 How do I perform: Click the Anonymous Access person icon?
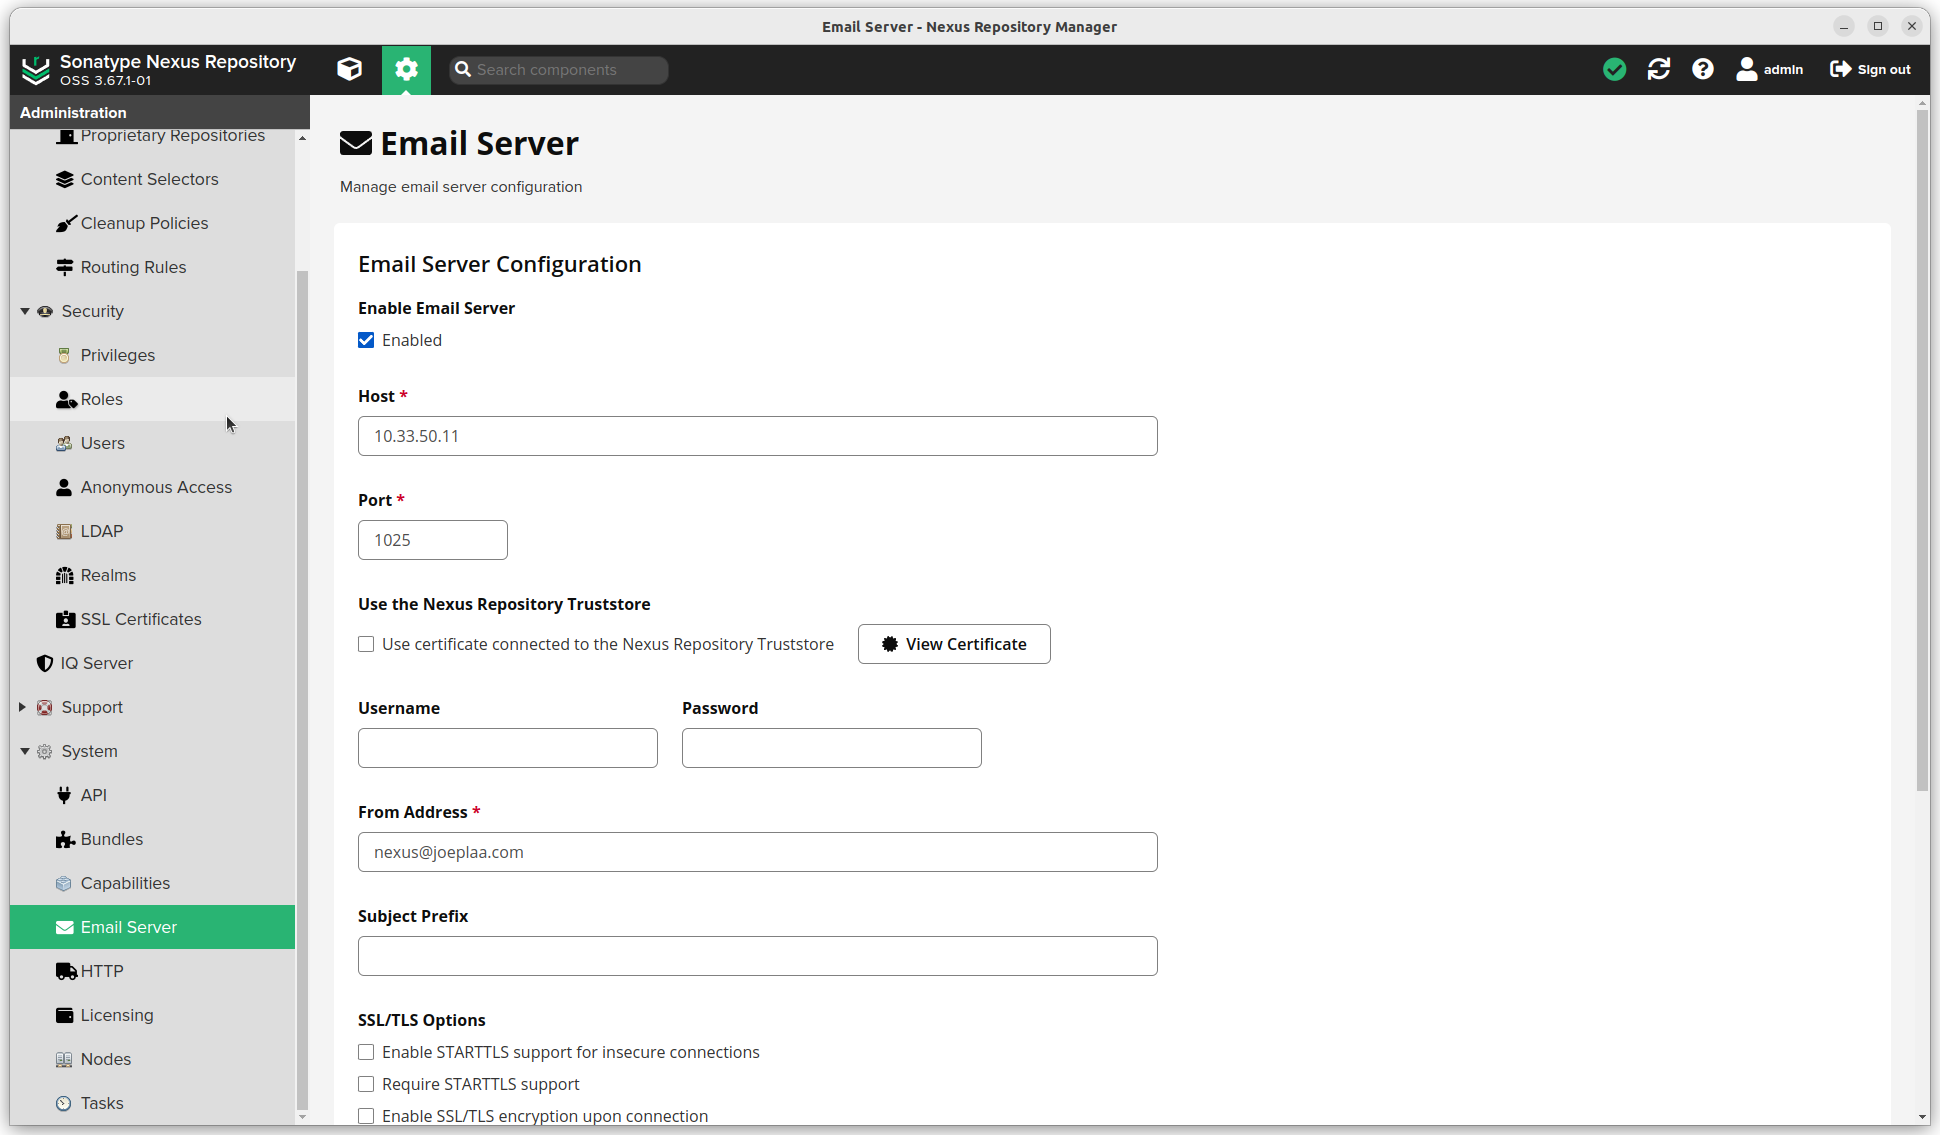pyautogui.click(x=65, y=487)
